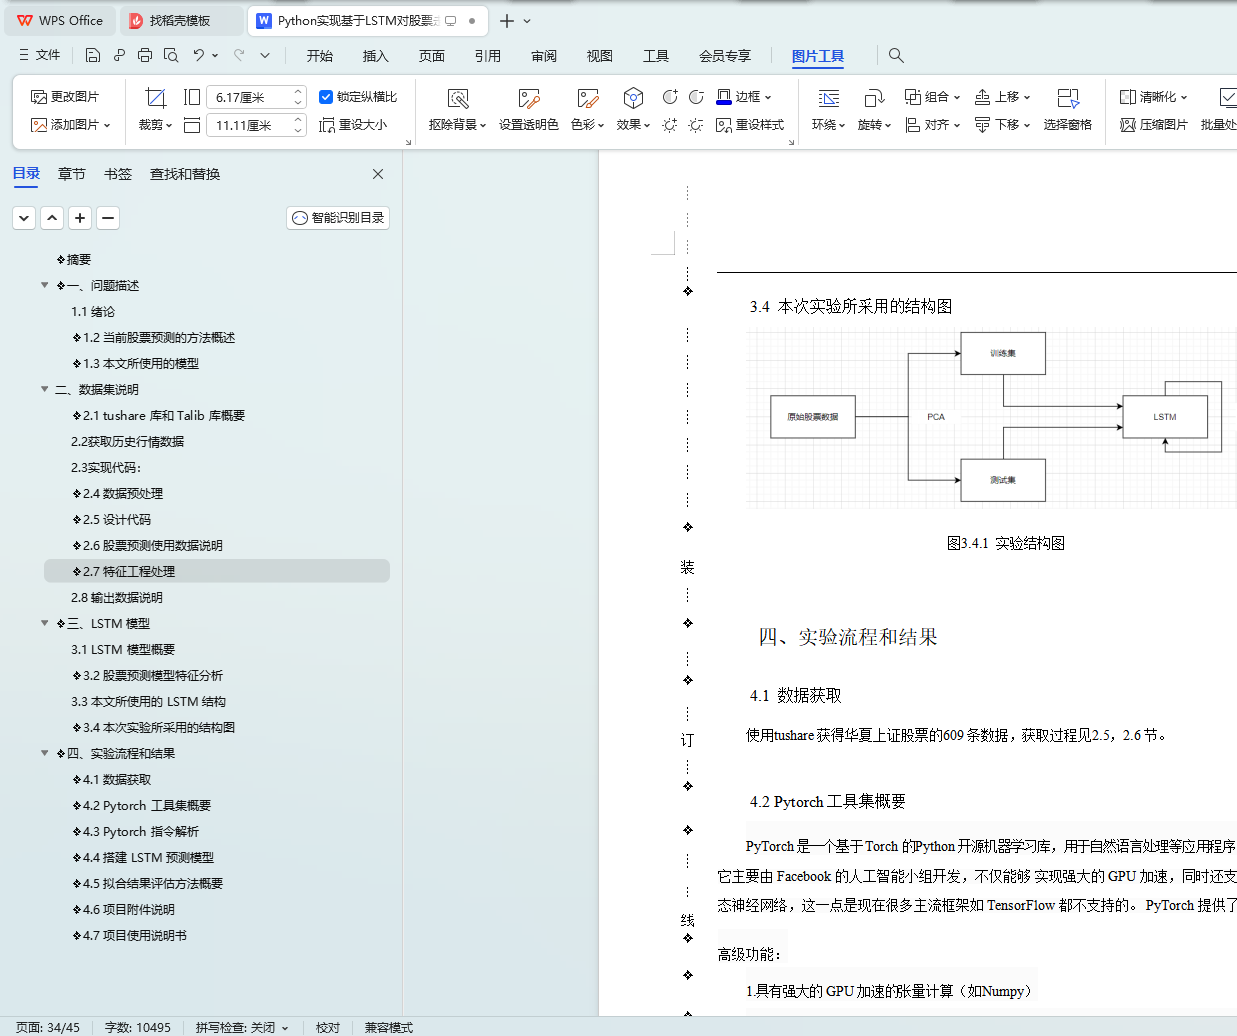Switch to the 开始 ribbon tab
The height and width of the screenshot is (1036, 1237).
click(x=320, y=56)
